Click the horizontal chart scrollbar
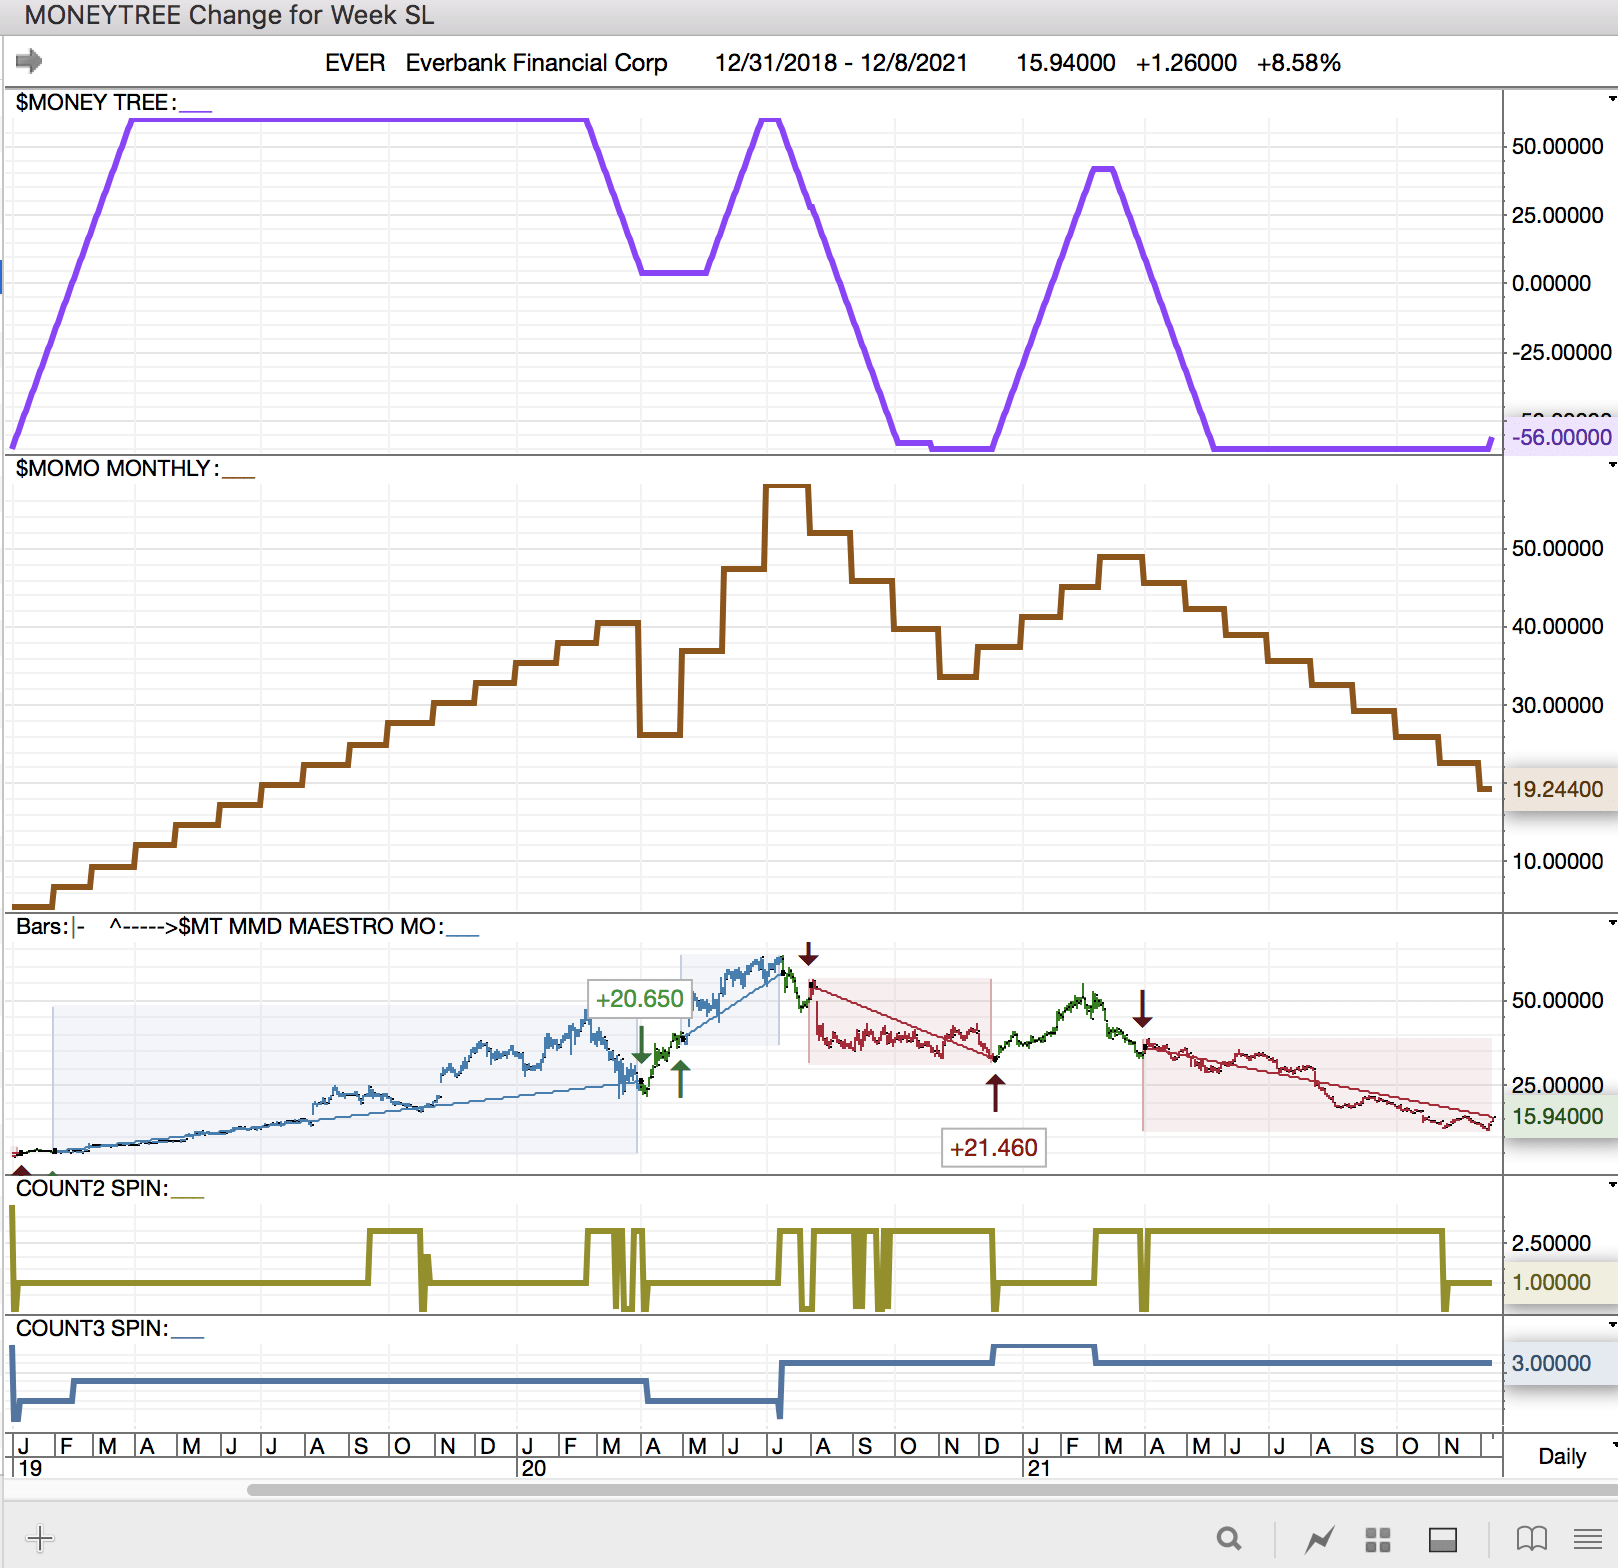 pos(900,1490)
